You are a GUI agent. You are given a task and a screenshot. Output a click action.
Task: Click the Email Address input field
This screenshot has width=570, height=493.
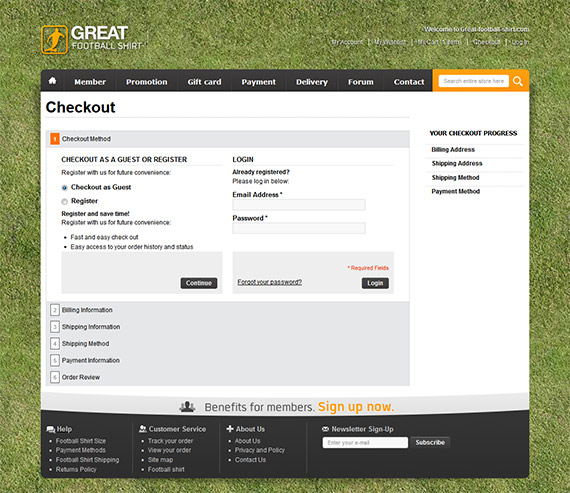(x=299, y=205)
